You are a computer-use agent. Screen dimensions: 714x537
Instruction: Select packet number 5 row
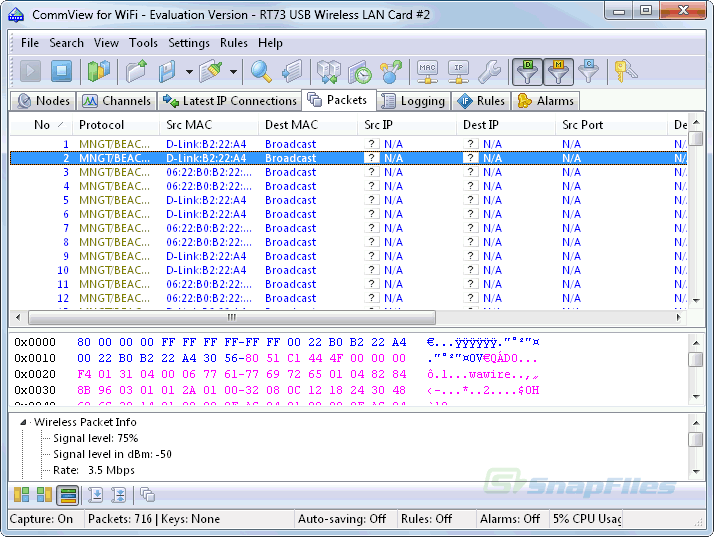click(348, 200)
